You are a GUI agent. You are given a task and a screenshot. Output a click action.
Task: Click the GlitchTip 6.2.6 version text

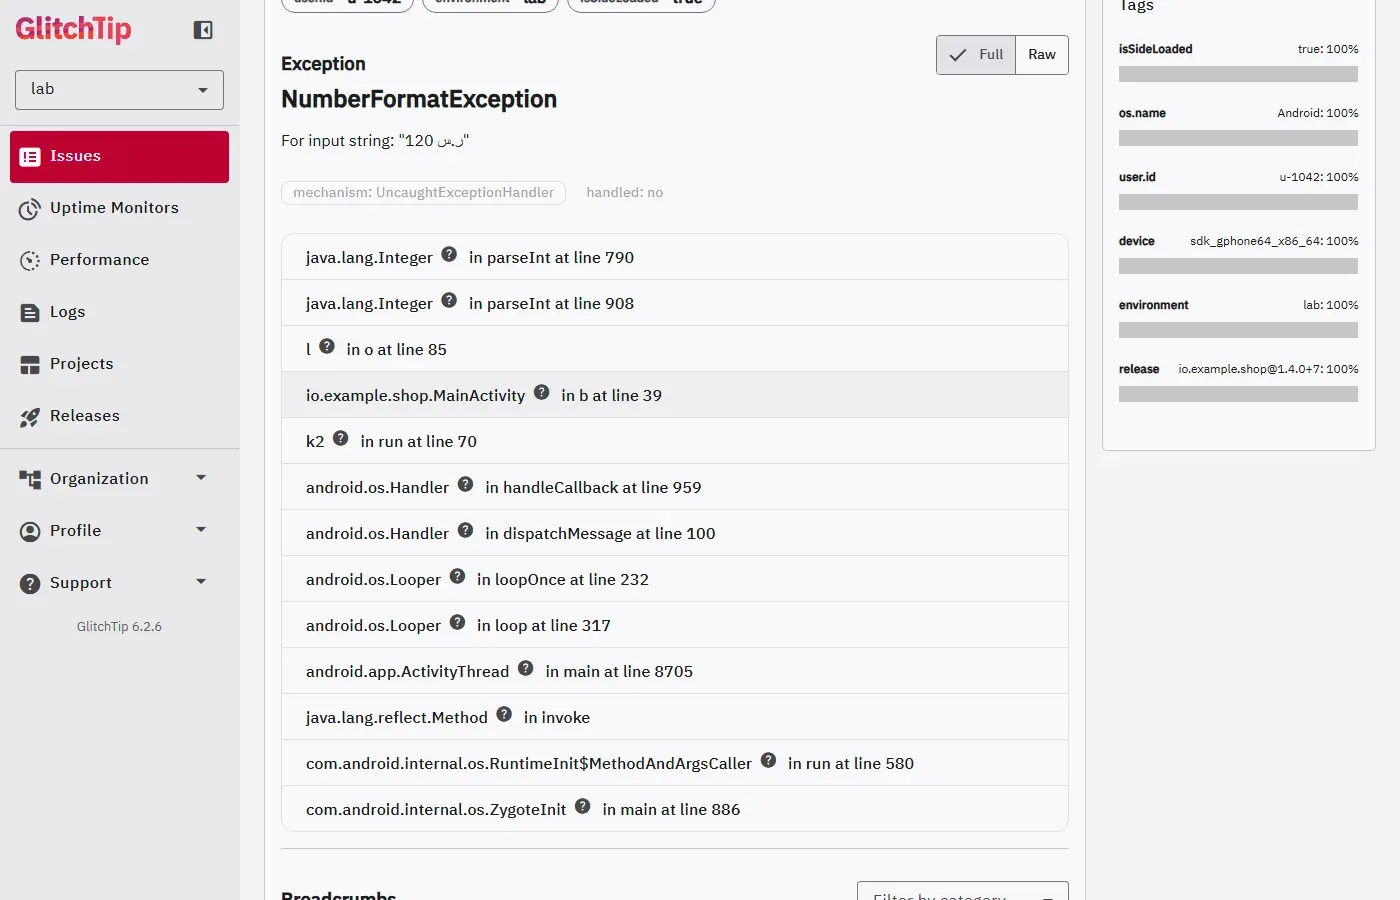[x=119, y=627]
